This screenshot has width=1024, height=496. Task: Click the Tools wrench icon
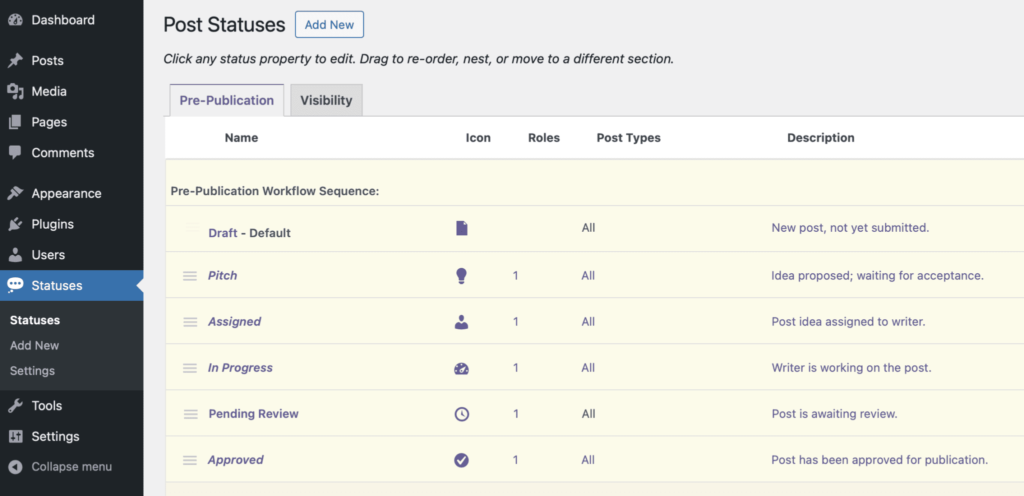(15, 406)
